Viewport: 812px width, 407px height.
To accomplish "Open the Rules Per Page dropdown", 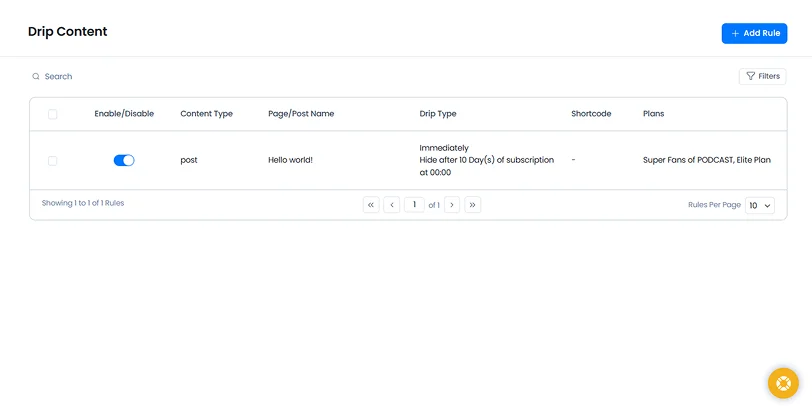I will tap(760, 205).
